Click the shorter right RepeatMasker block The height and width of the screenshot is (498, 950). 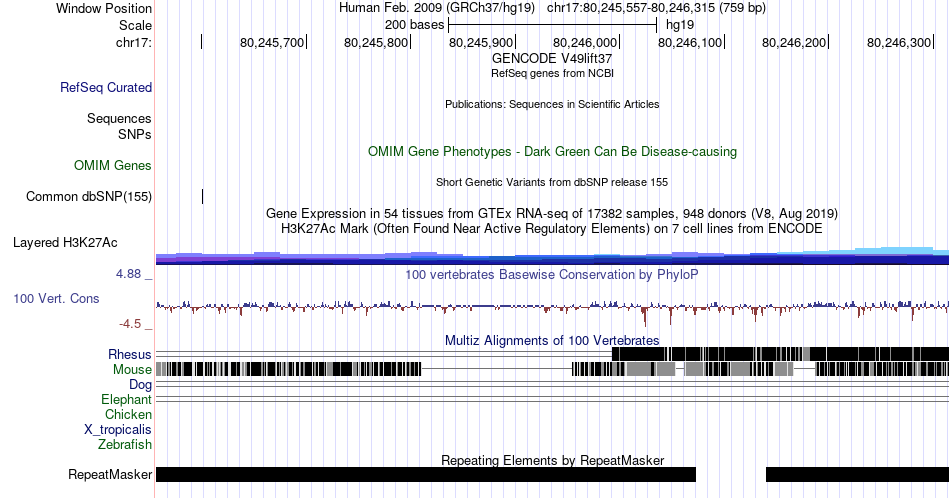pyautogui.click(x=857, y=474)
